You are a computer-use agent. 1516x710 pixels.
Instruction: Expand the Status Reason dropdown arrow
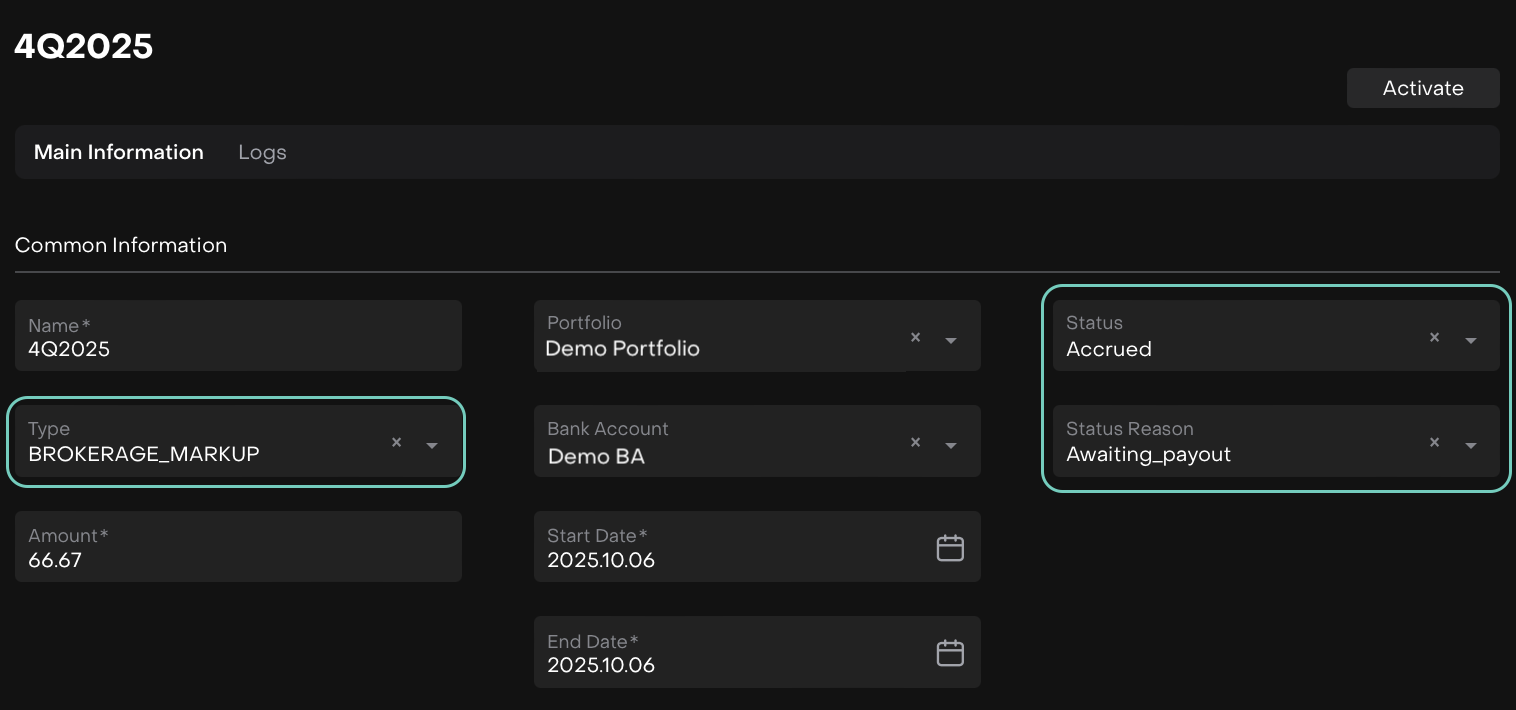tap(1470, 445)
